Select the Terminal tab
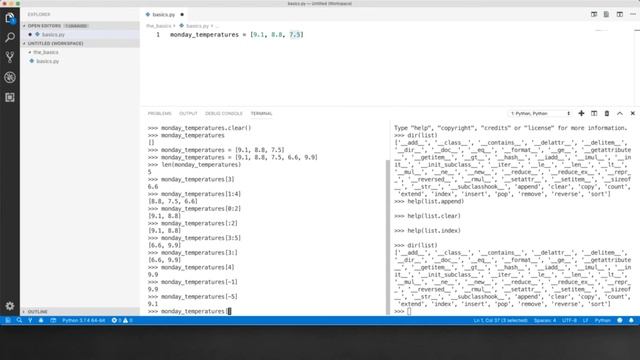 pos(261,113)
